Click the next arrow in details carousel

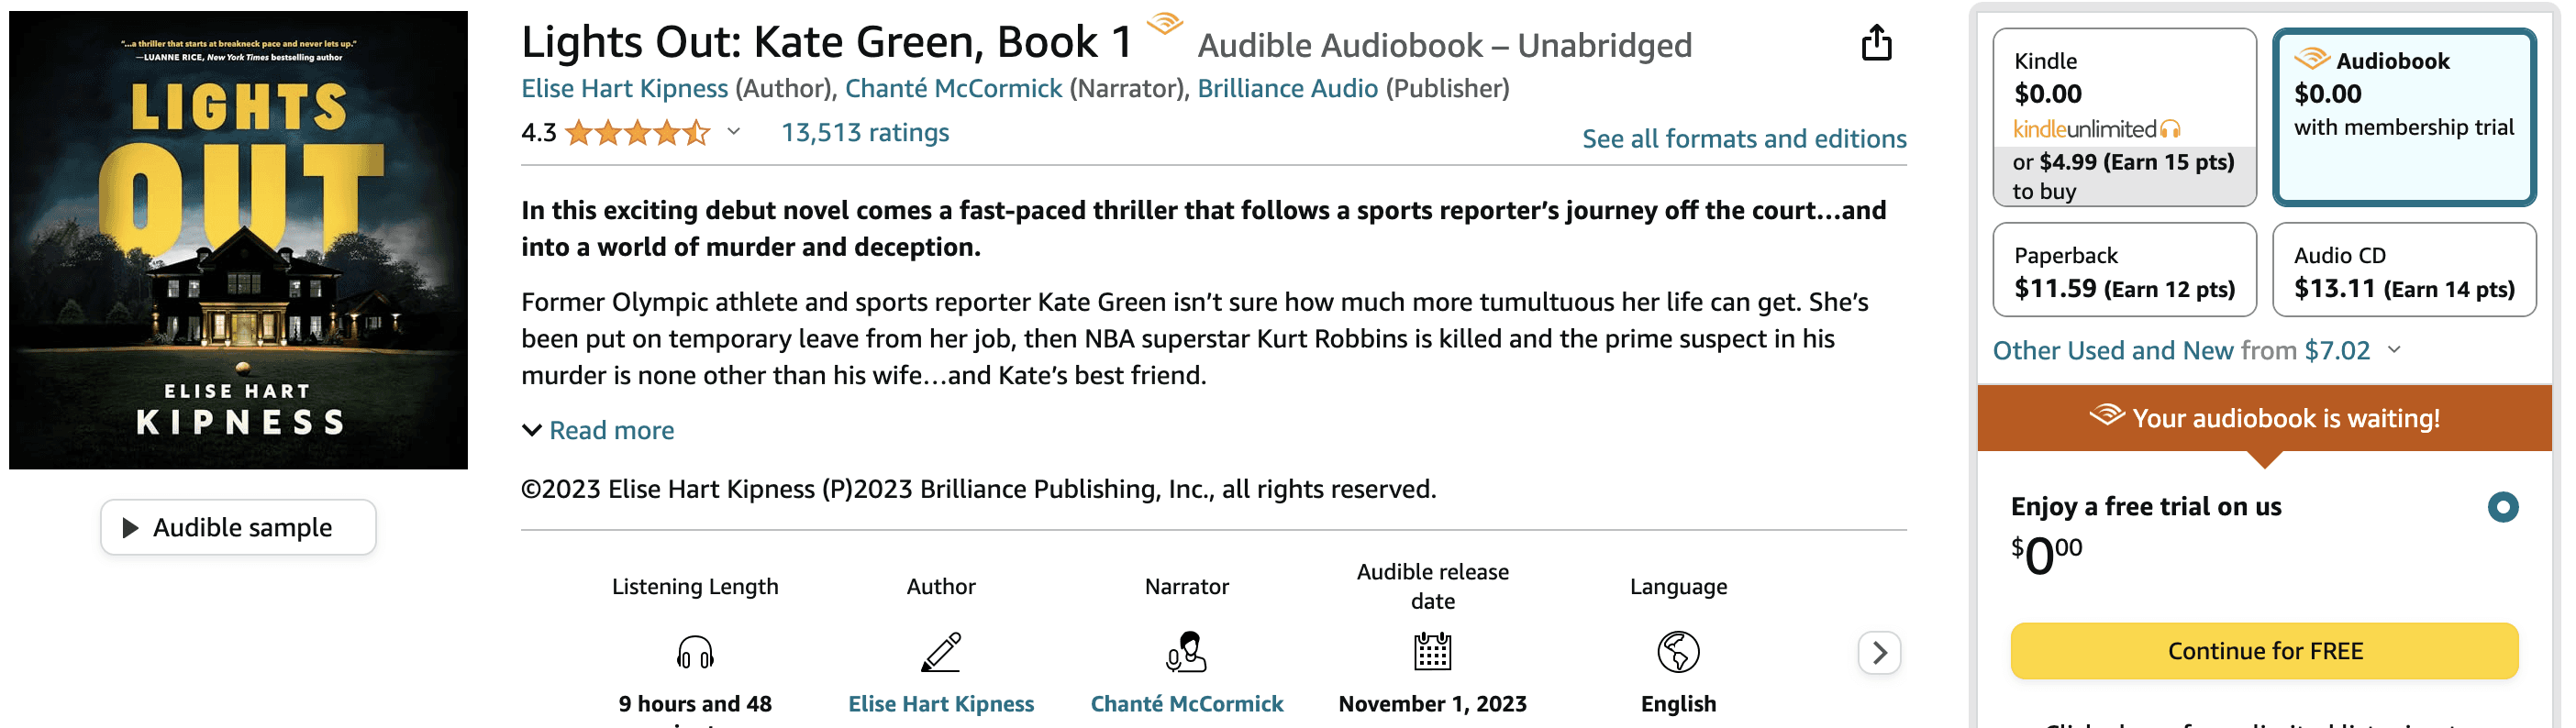tap(1879, 653)
